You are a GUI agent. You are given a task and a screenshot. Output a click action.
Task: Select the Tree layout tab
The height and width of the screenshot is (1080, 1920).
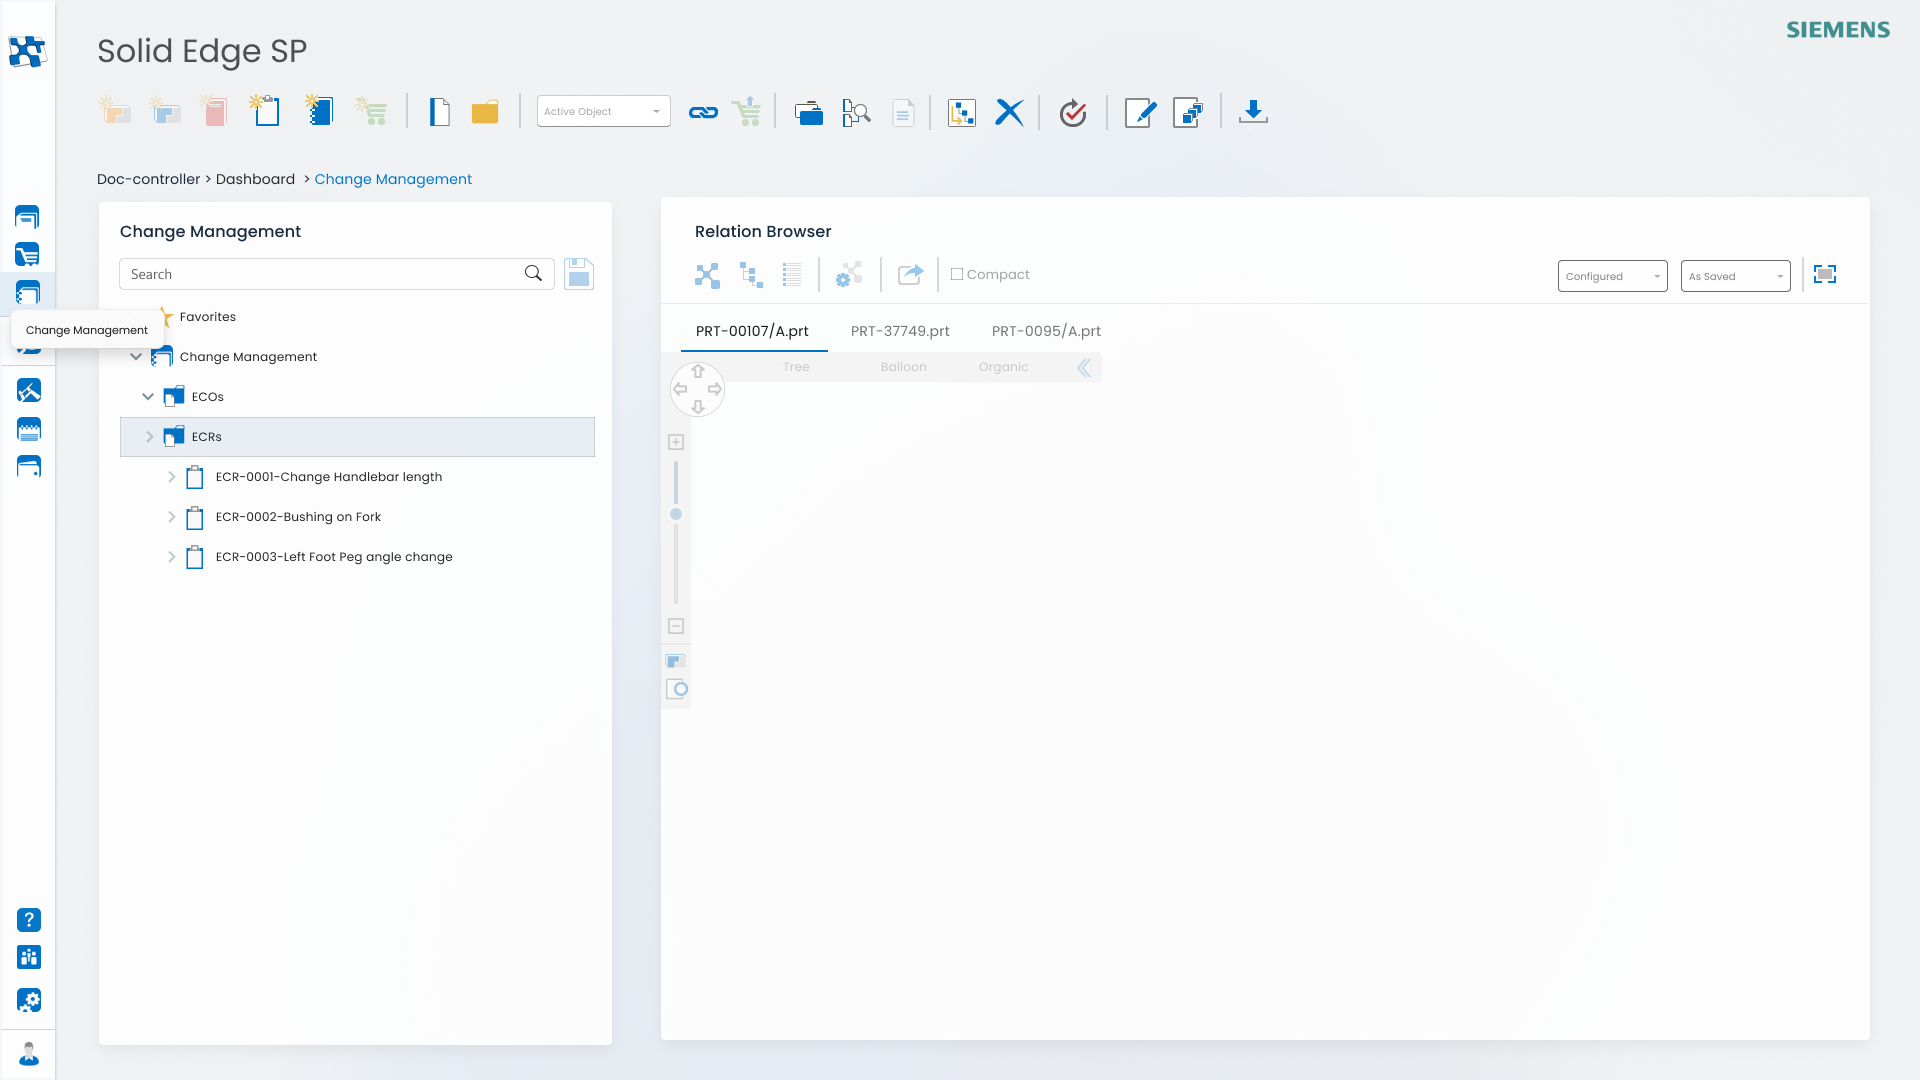[796, 367]
